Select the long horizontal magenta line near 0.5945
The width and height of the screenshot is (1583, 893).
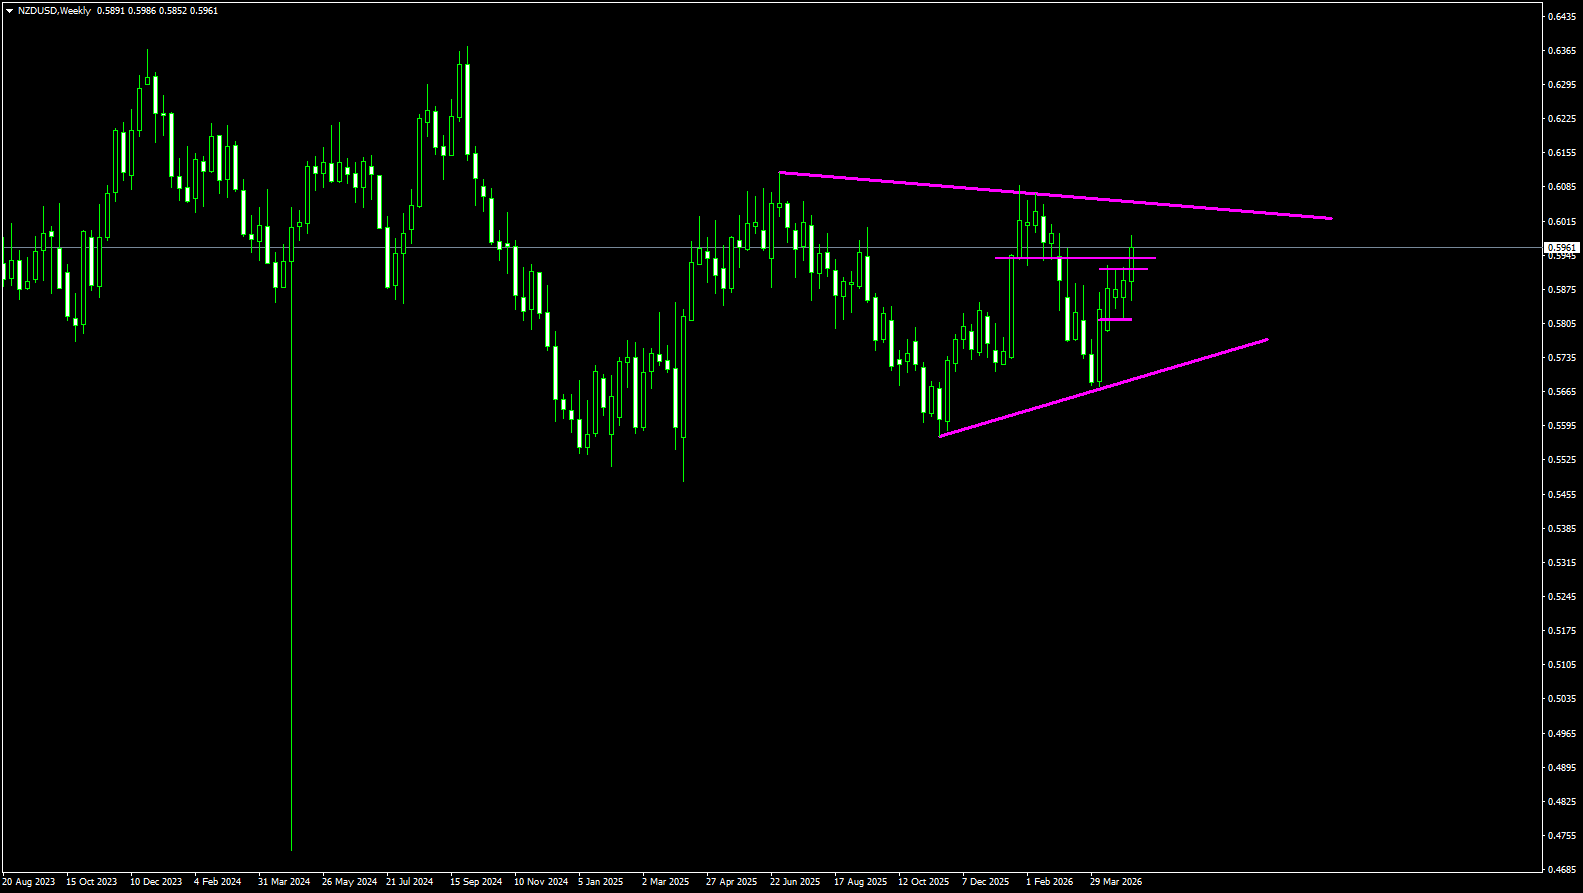click(1075, 258)
